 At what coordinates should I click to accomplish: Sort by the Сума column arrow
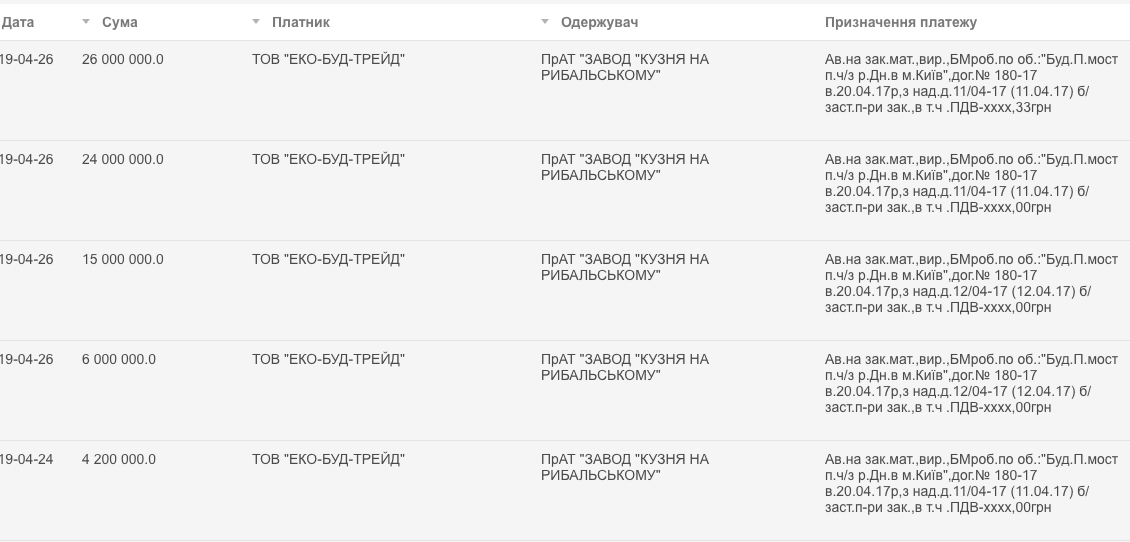tap(86, 22)
